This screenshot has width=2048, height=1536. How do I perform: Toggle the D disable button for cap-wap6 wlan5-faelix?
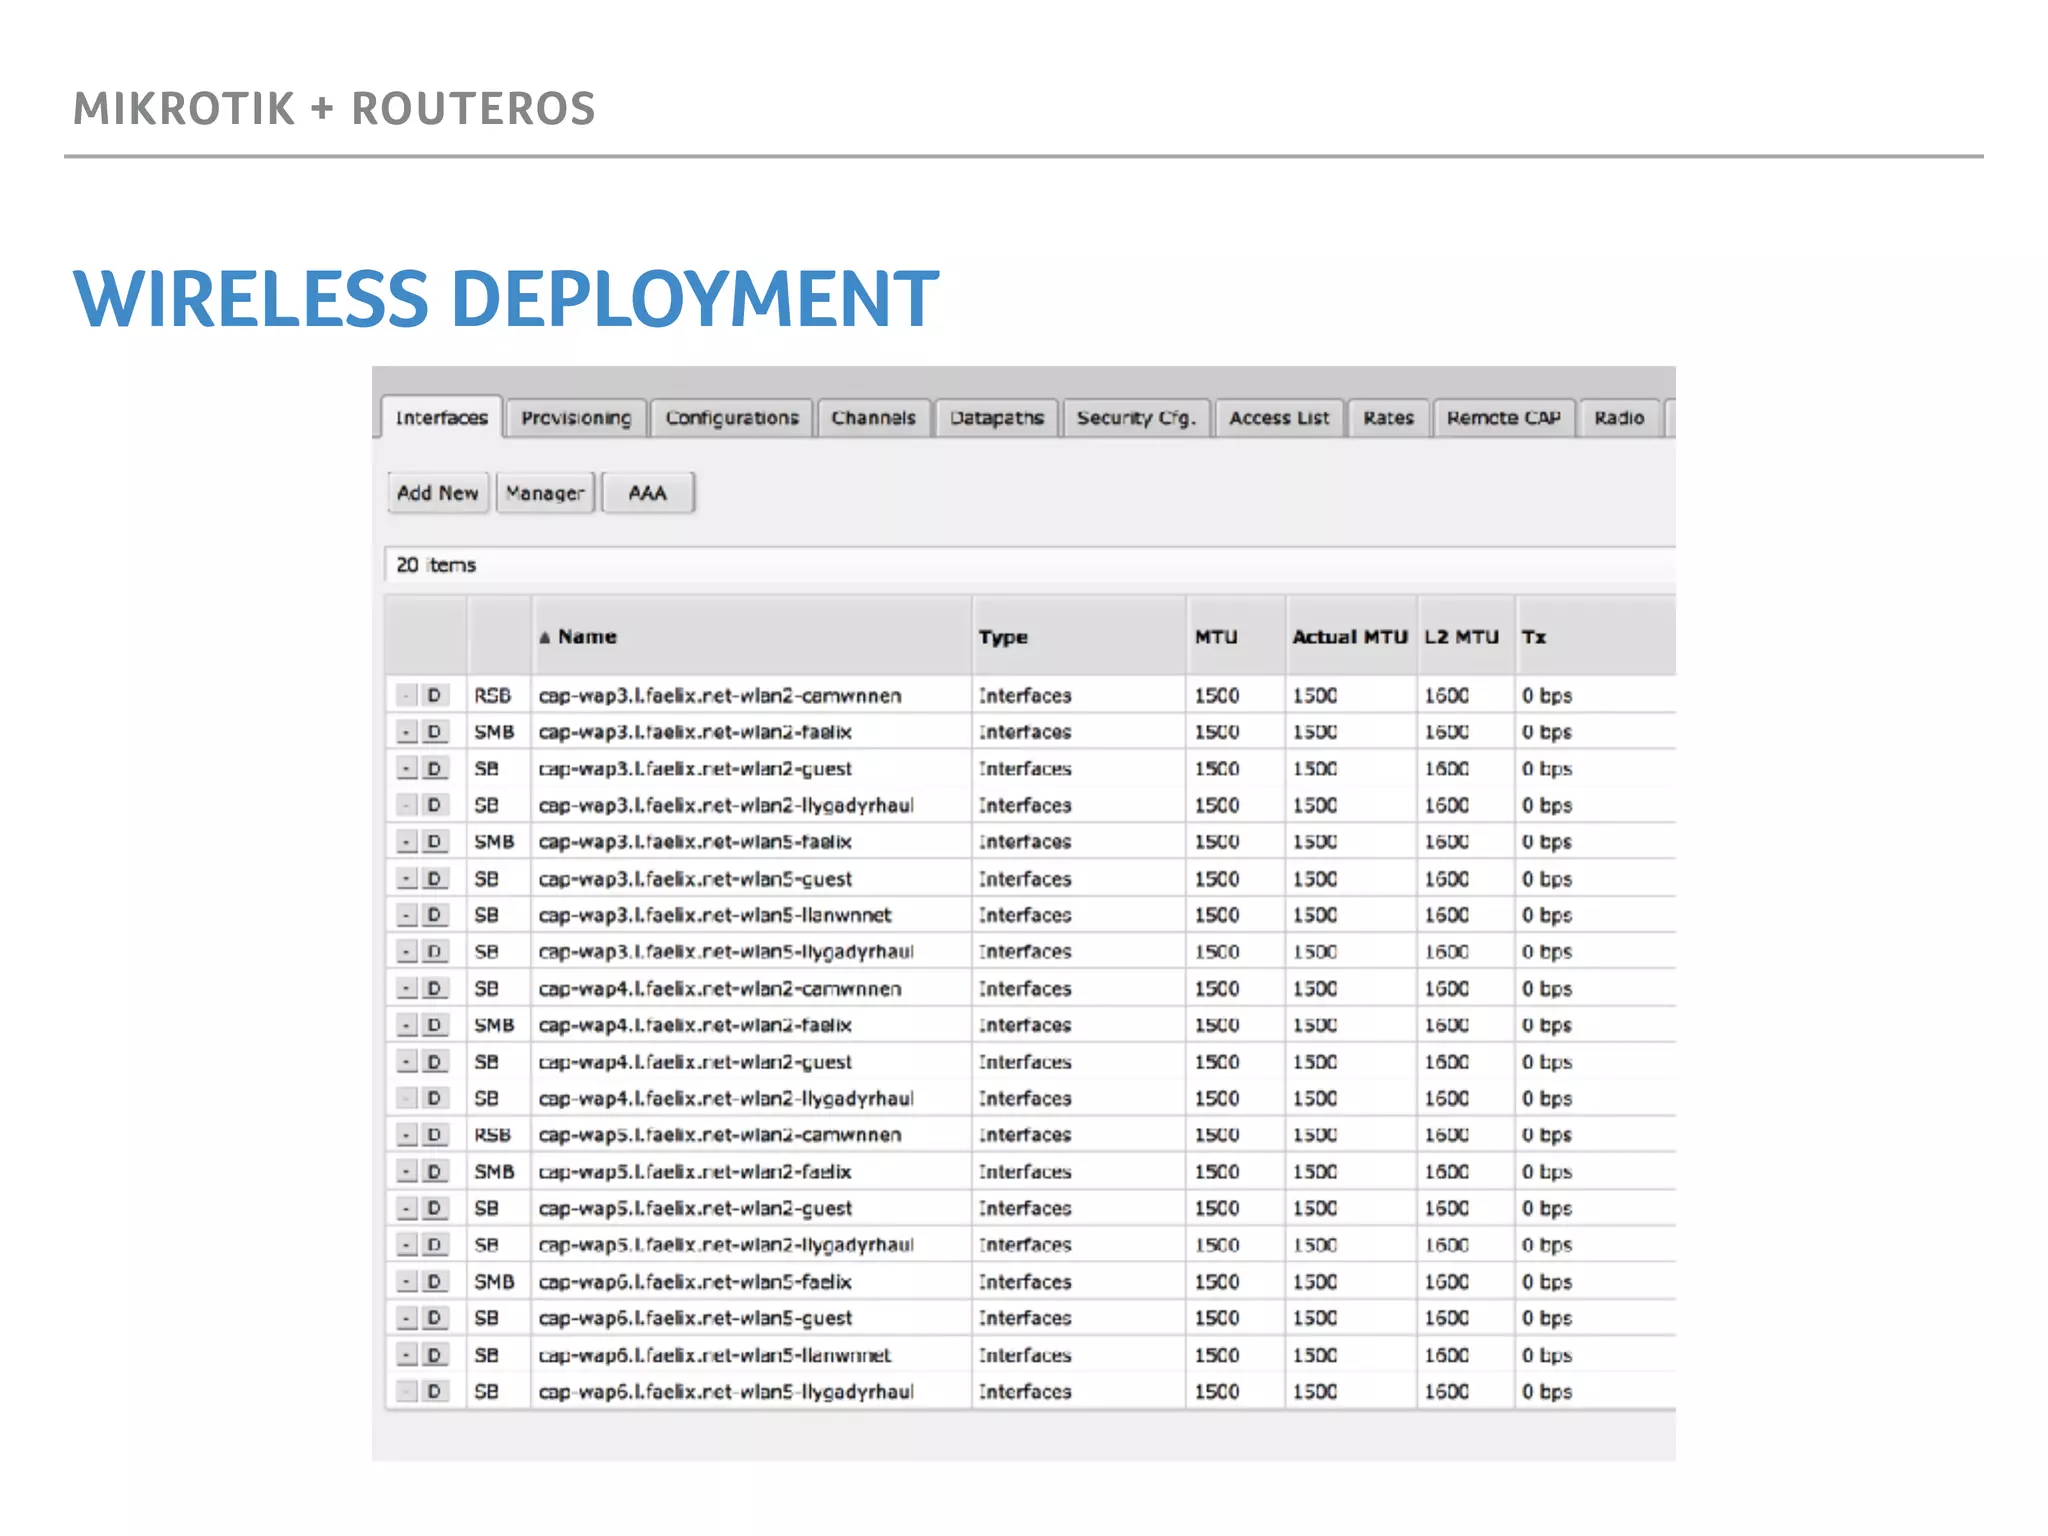pos(434,1282)
